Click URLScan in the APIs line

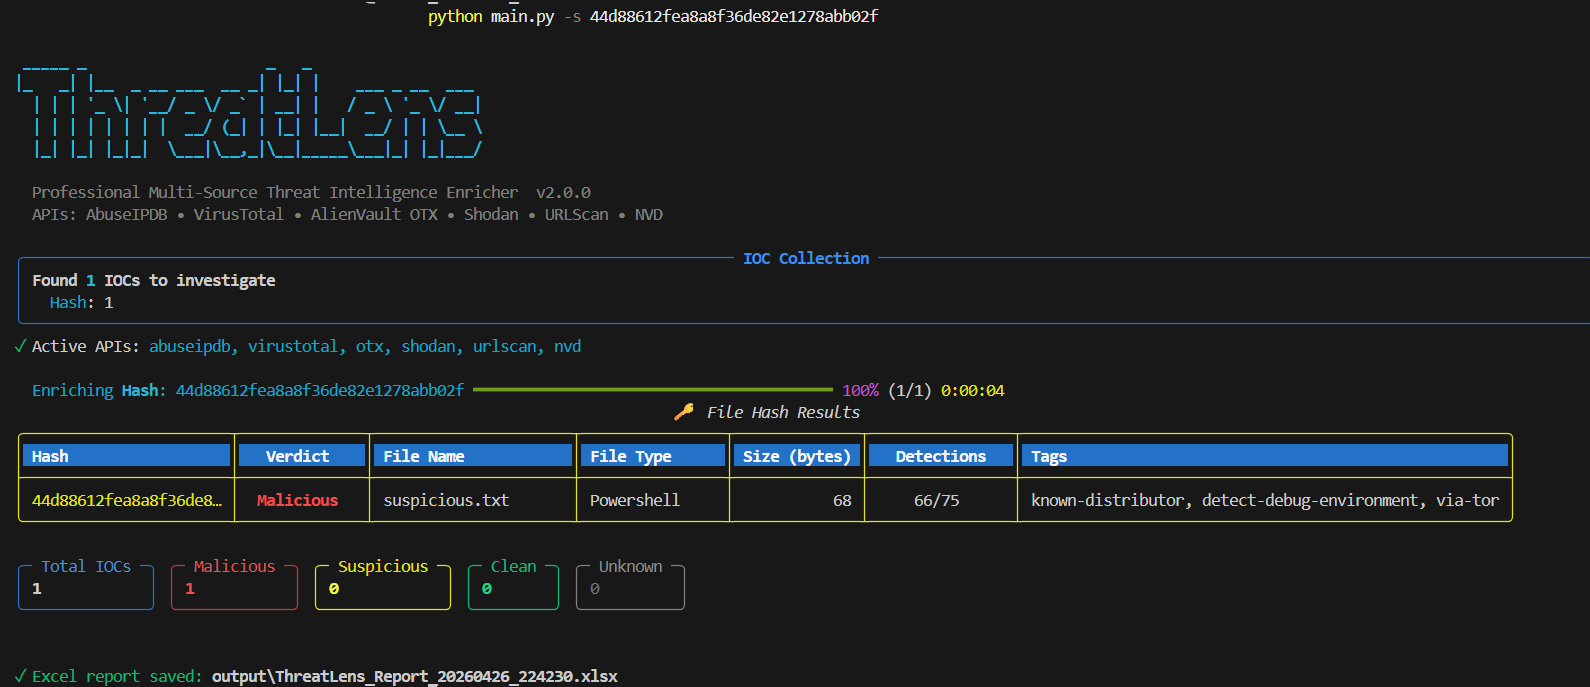pyautogui.click(x=576, y=214)
